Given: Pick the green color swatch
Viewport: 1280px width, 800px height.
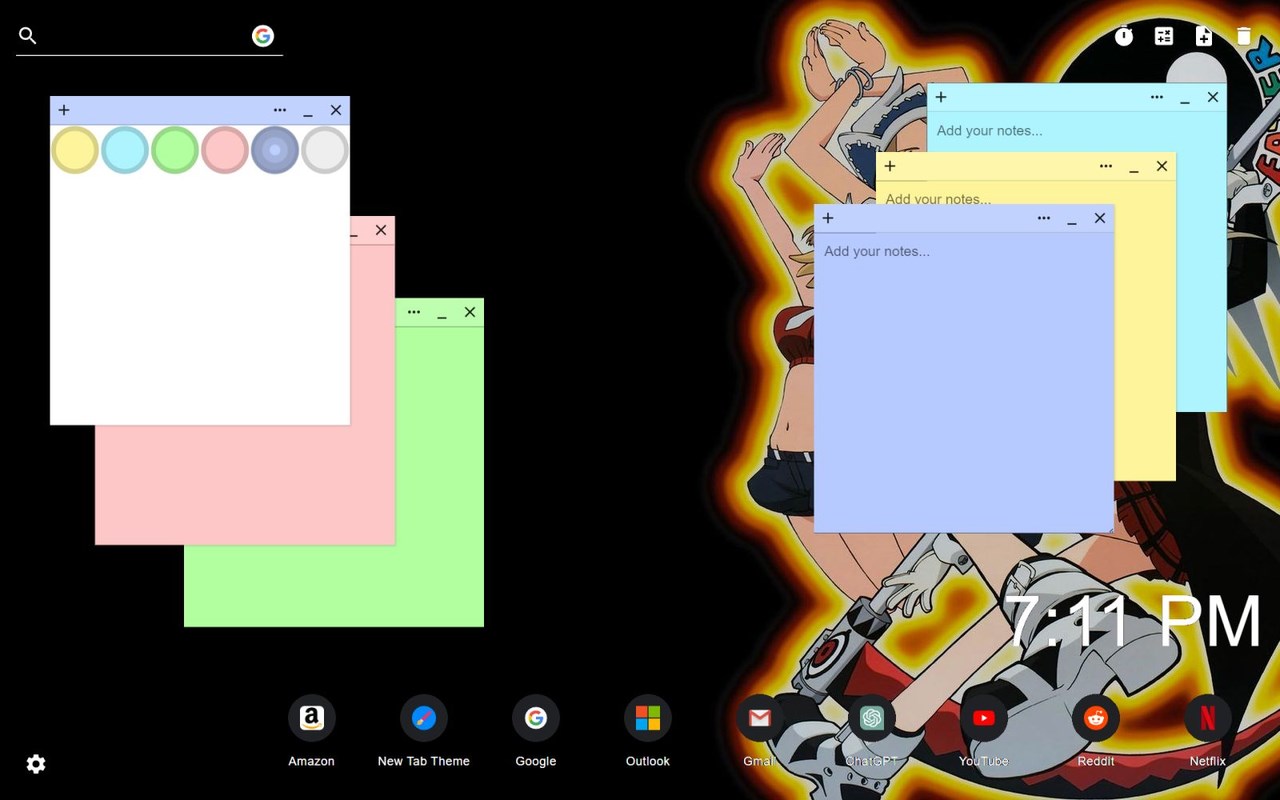Looking at the screenshot, I should tap(175, 150).
